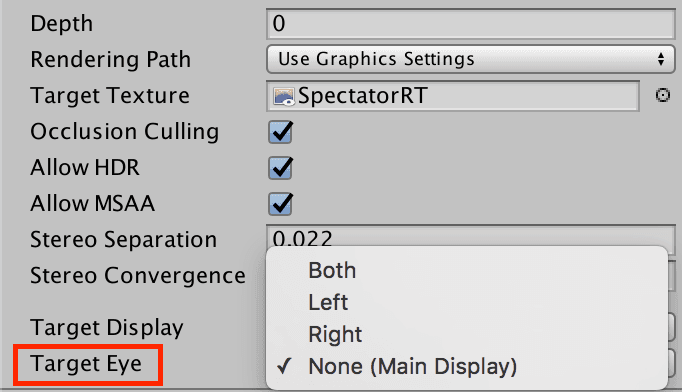
Task: Click the SpectatorRT render texture icon
Action: (284, 96)
